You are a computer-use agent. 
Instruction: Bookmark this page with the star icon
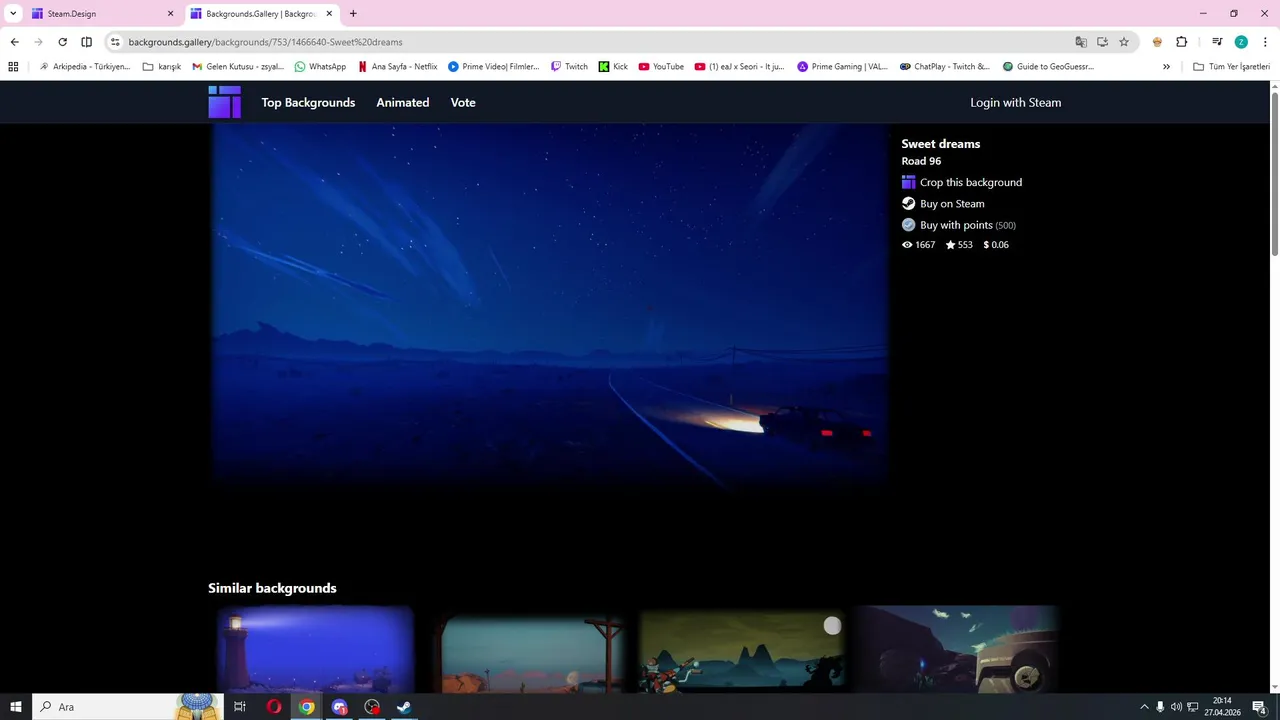1124,42
